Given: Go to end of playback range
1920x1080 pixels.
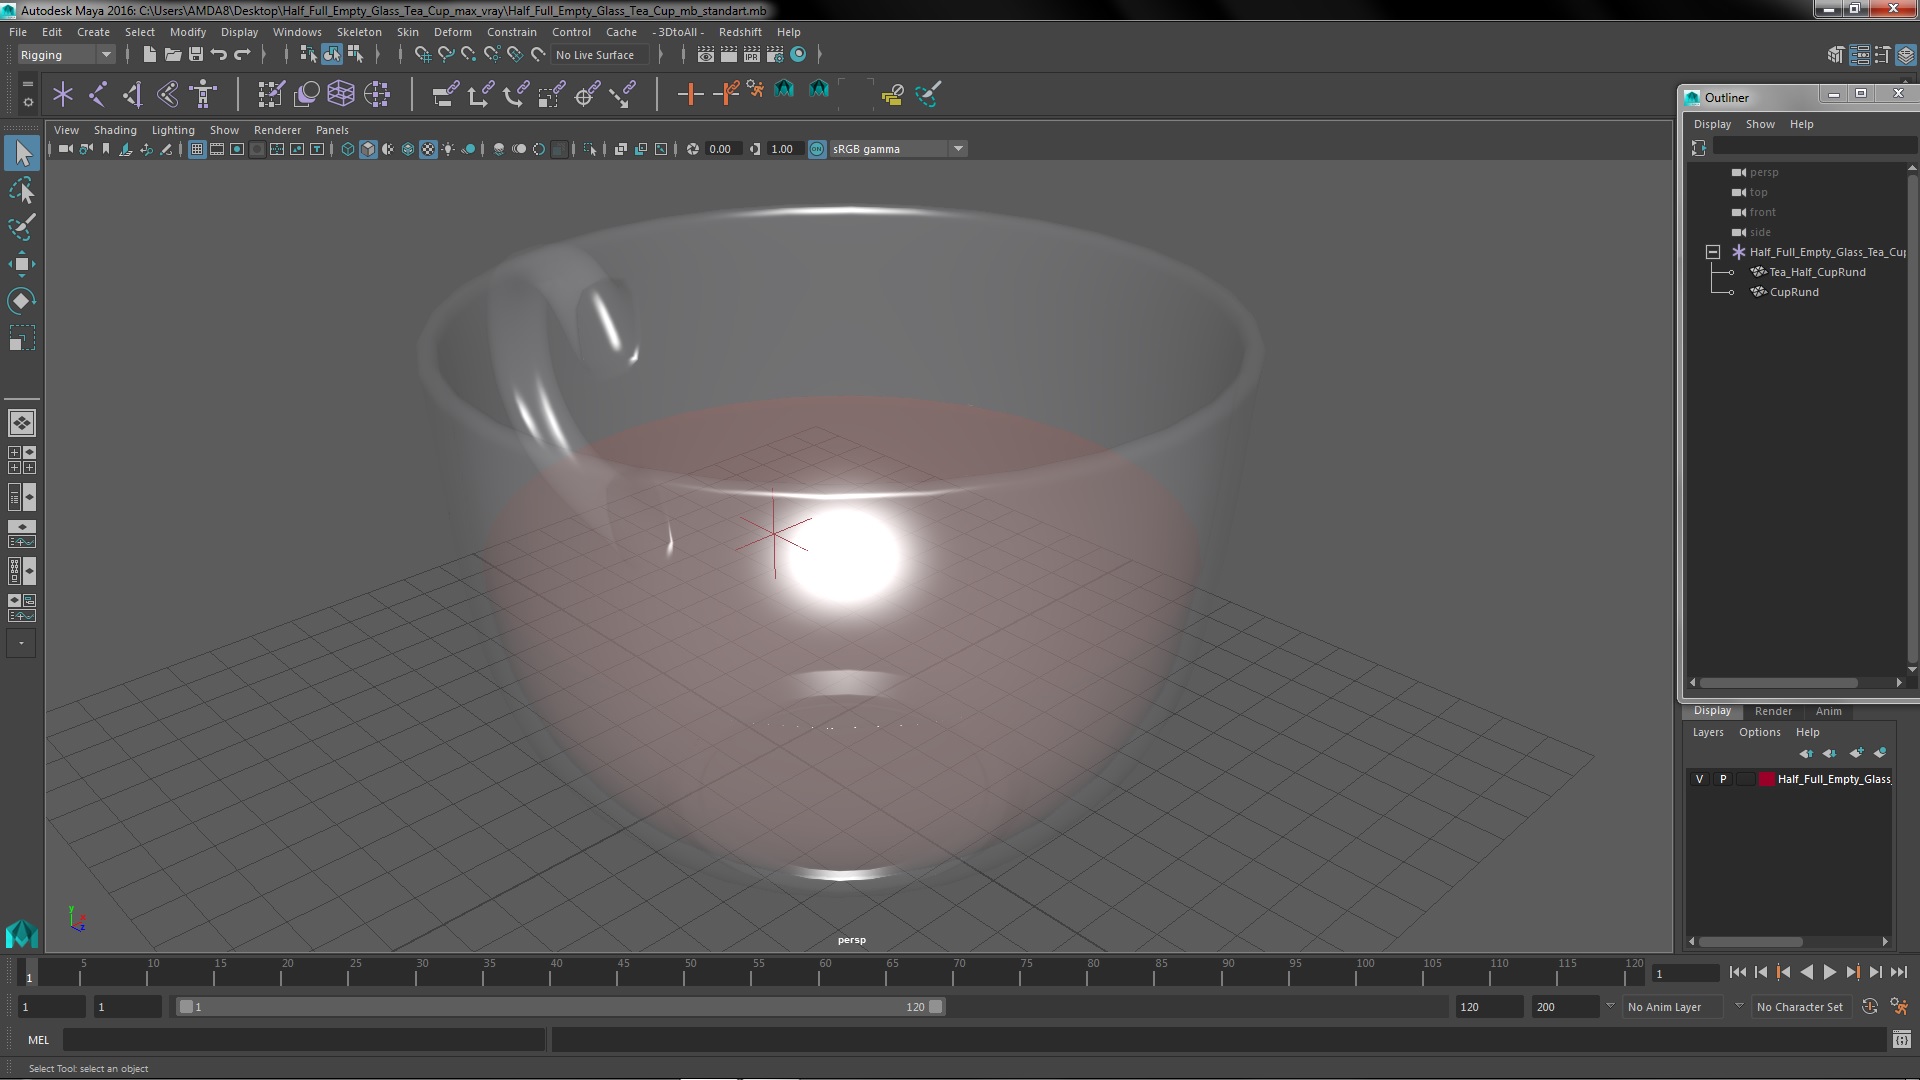Looking at the screenshot, I should coord(1898,972).
